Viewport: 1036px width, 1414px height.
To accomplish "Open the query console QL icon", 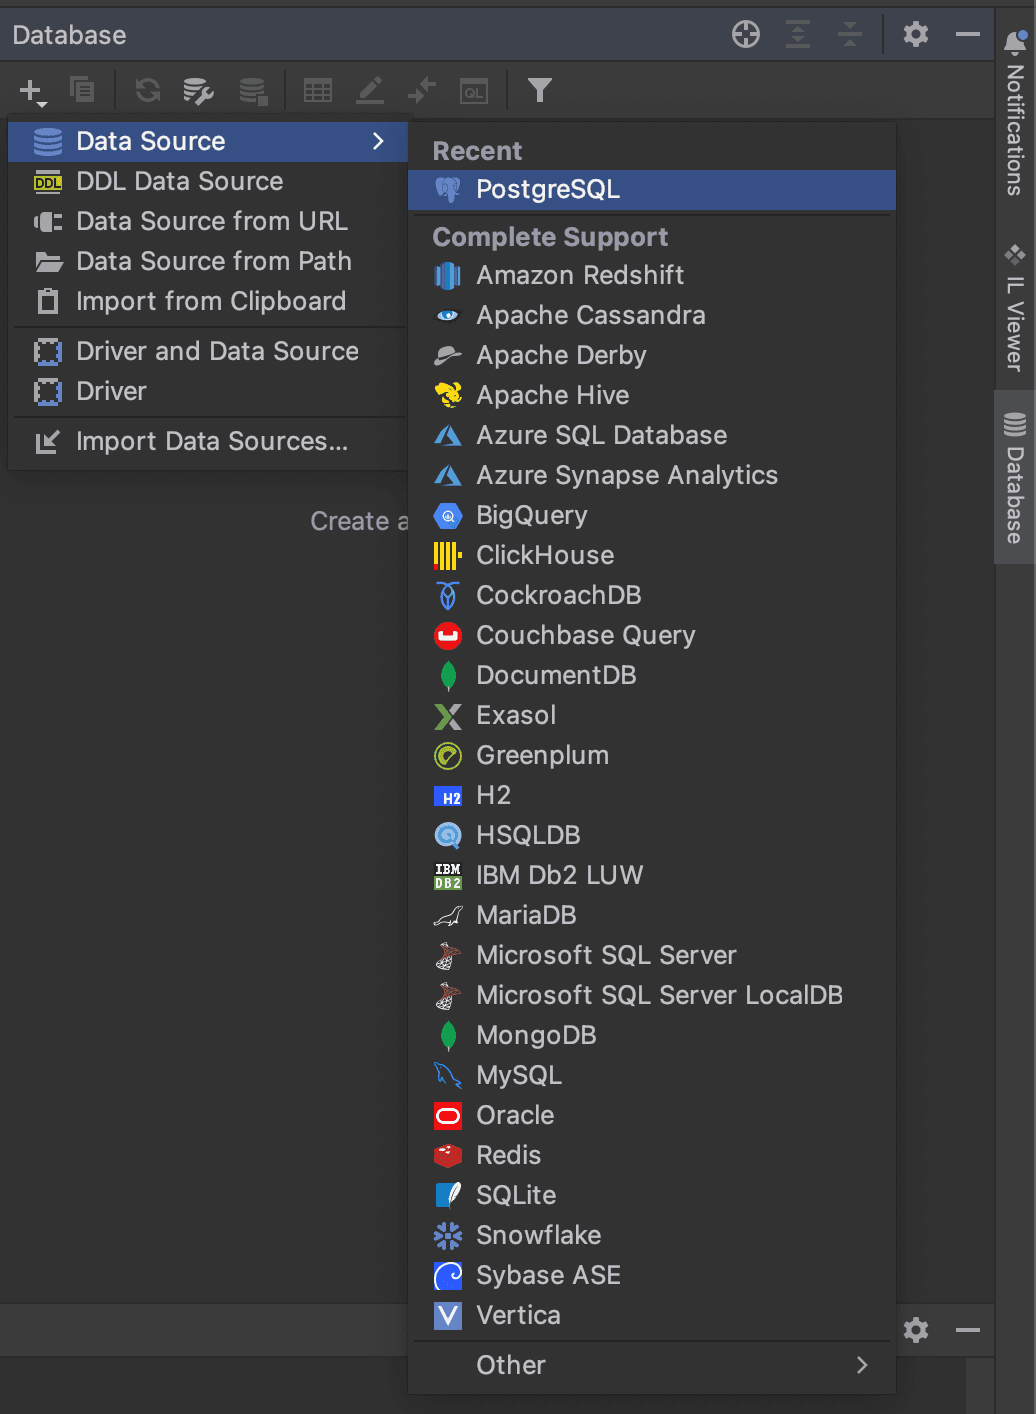I will point(474,92).
